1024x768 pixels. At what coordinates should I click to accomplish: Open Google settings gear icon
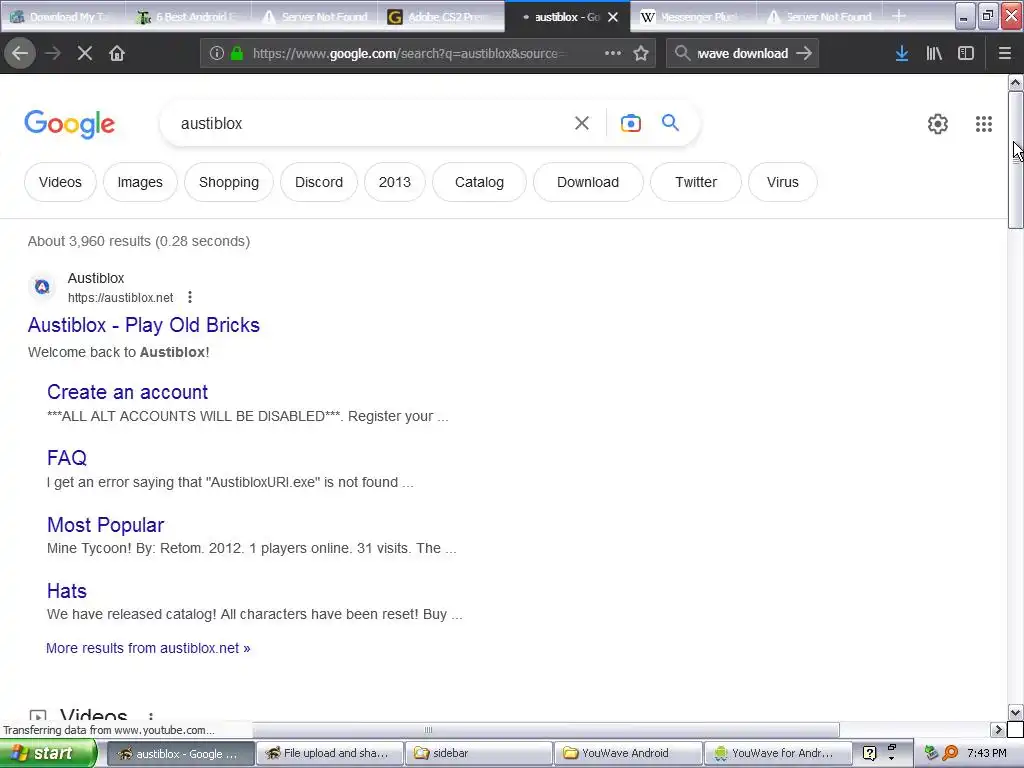[x=938, y=123]
